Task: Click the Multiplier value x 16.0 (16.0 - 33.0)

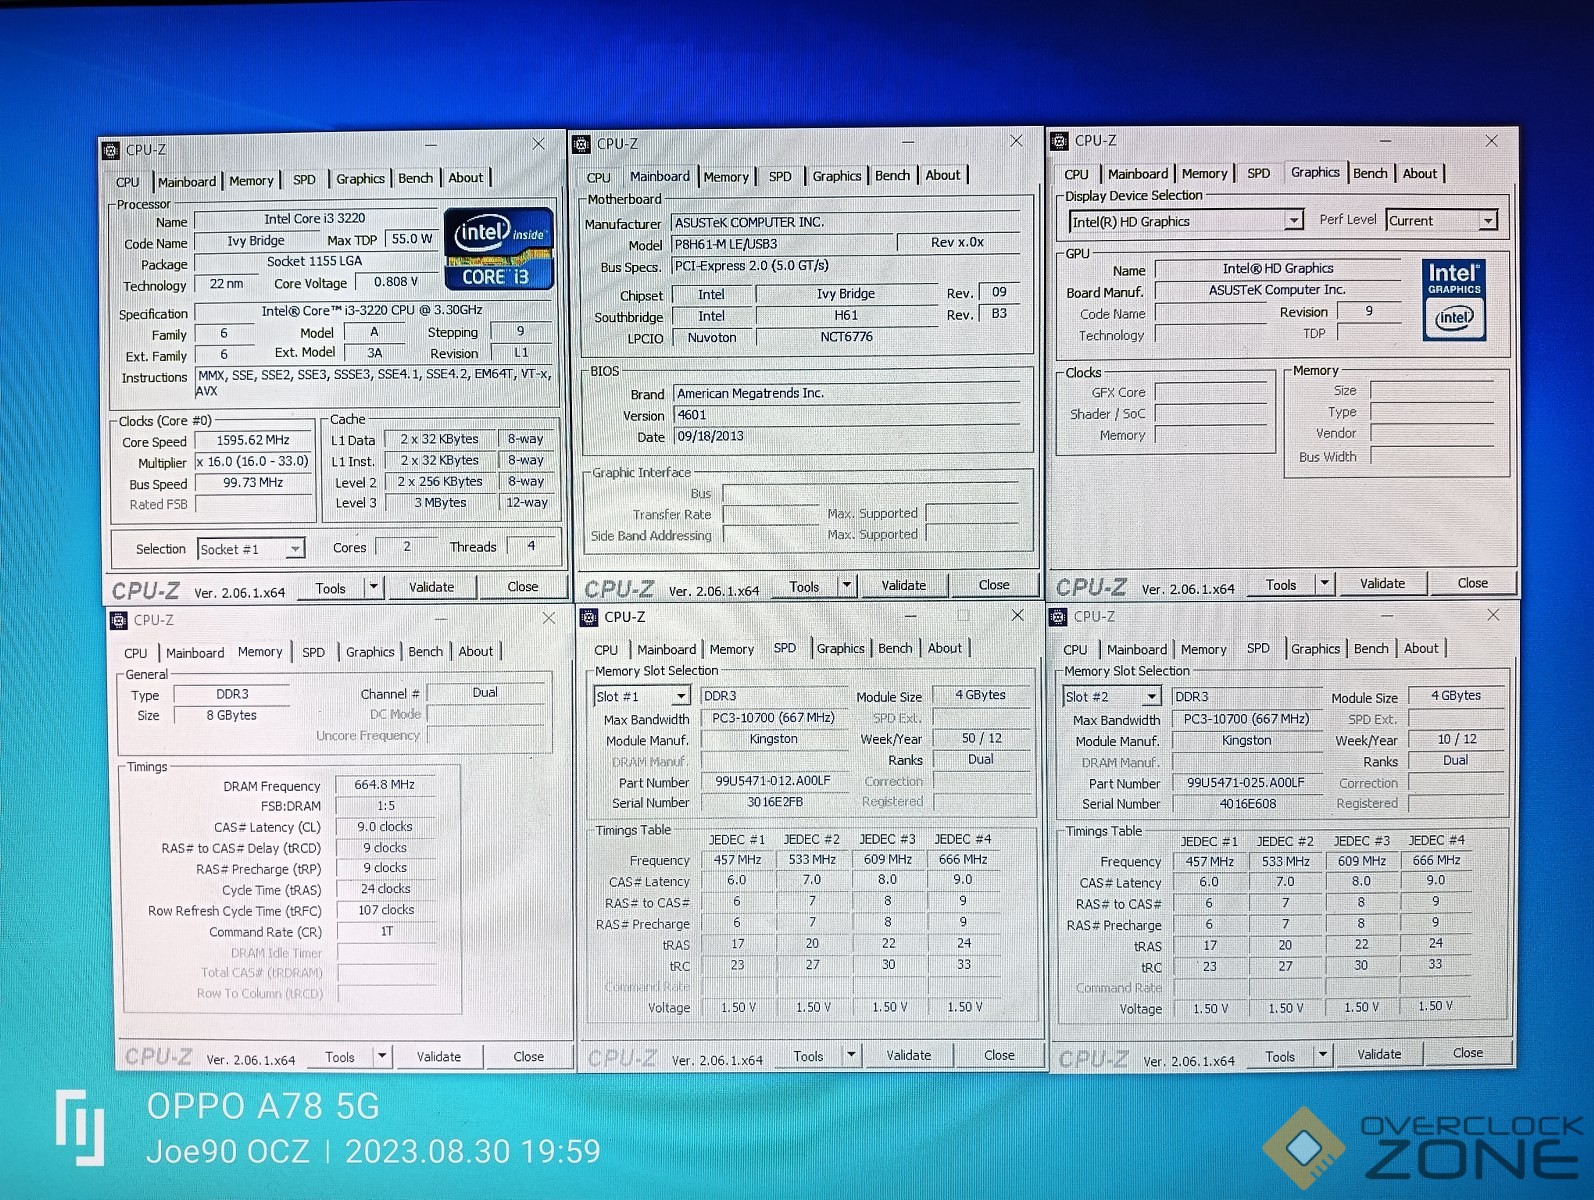Action: tap(253, 462)
